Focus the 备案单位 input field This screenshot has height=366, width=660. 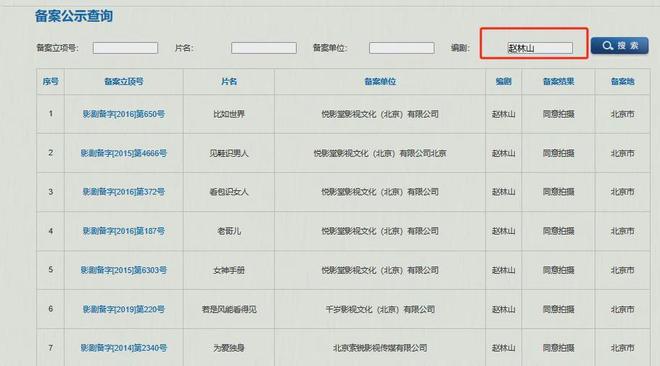tap(402, 48)
